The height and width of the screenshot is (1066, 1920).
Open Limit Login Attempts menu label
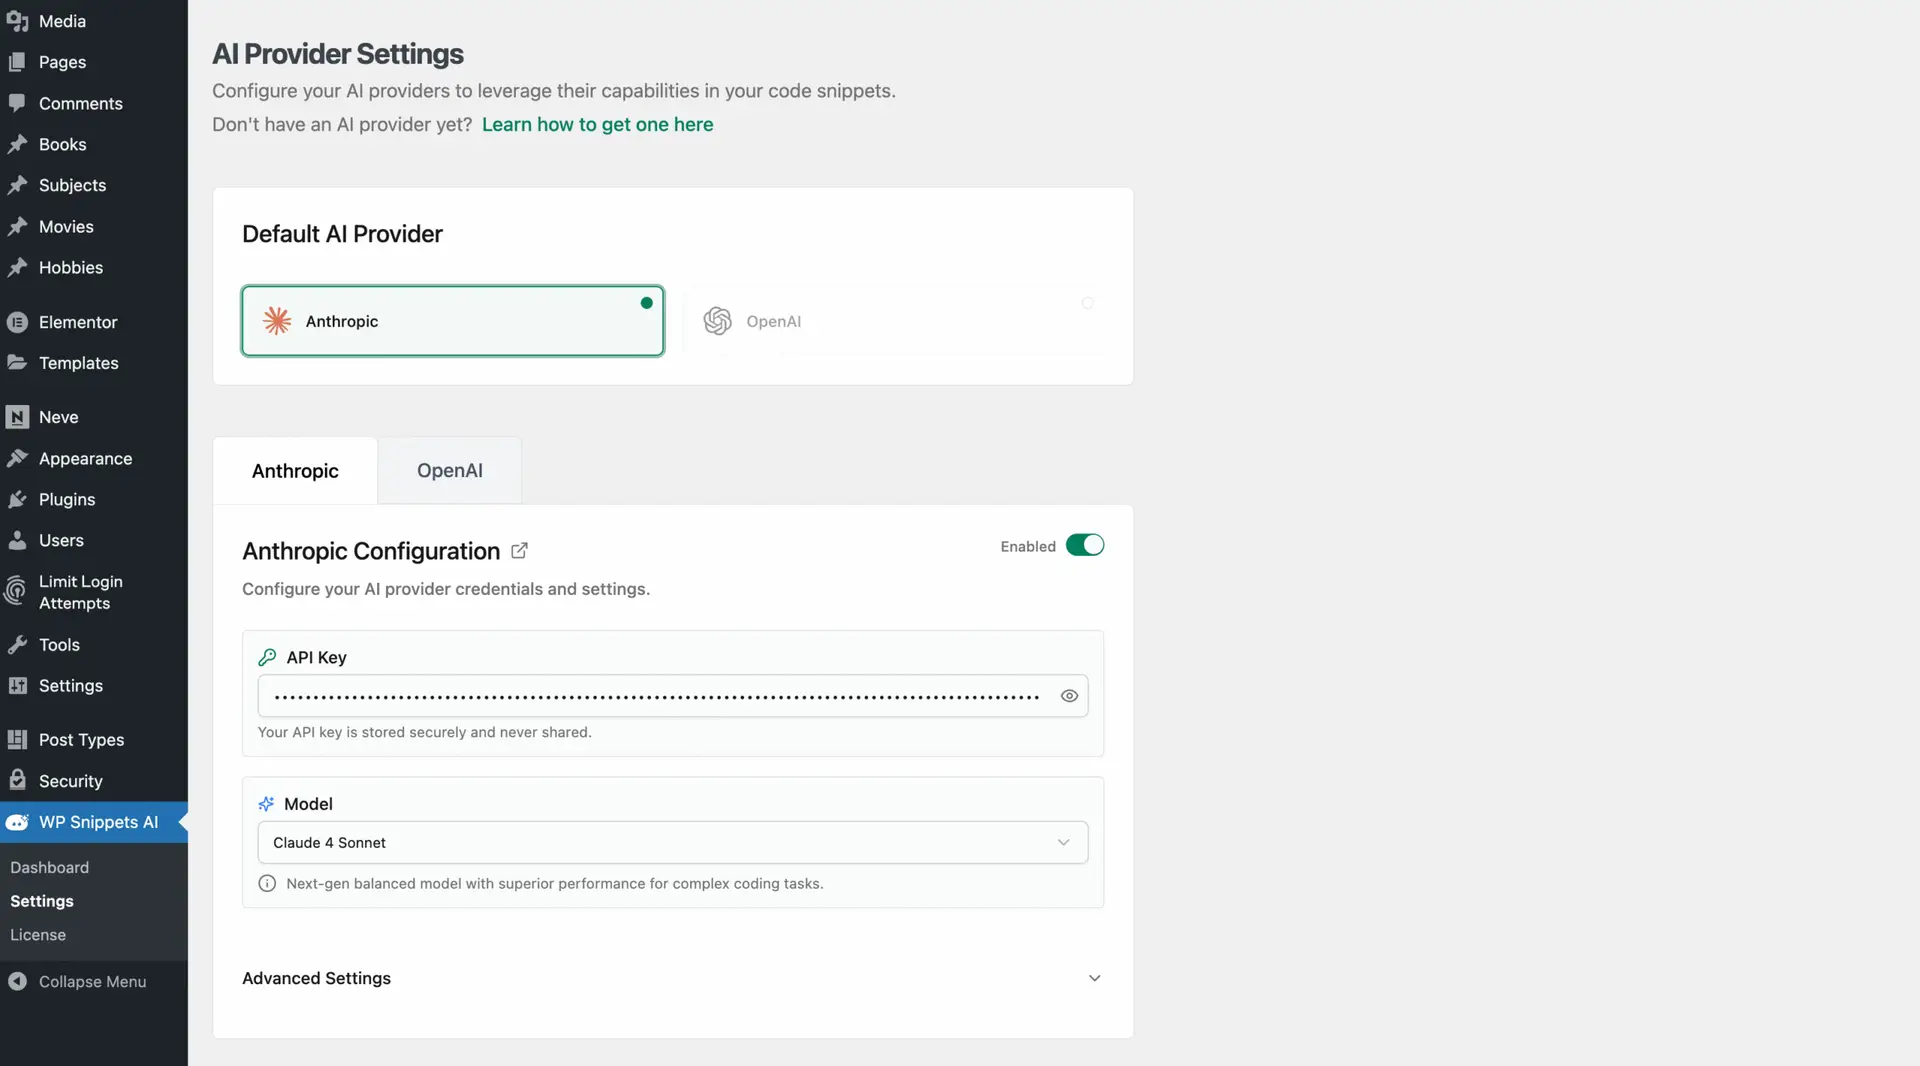(x=81, y=592)
